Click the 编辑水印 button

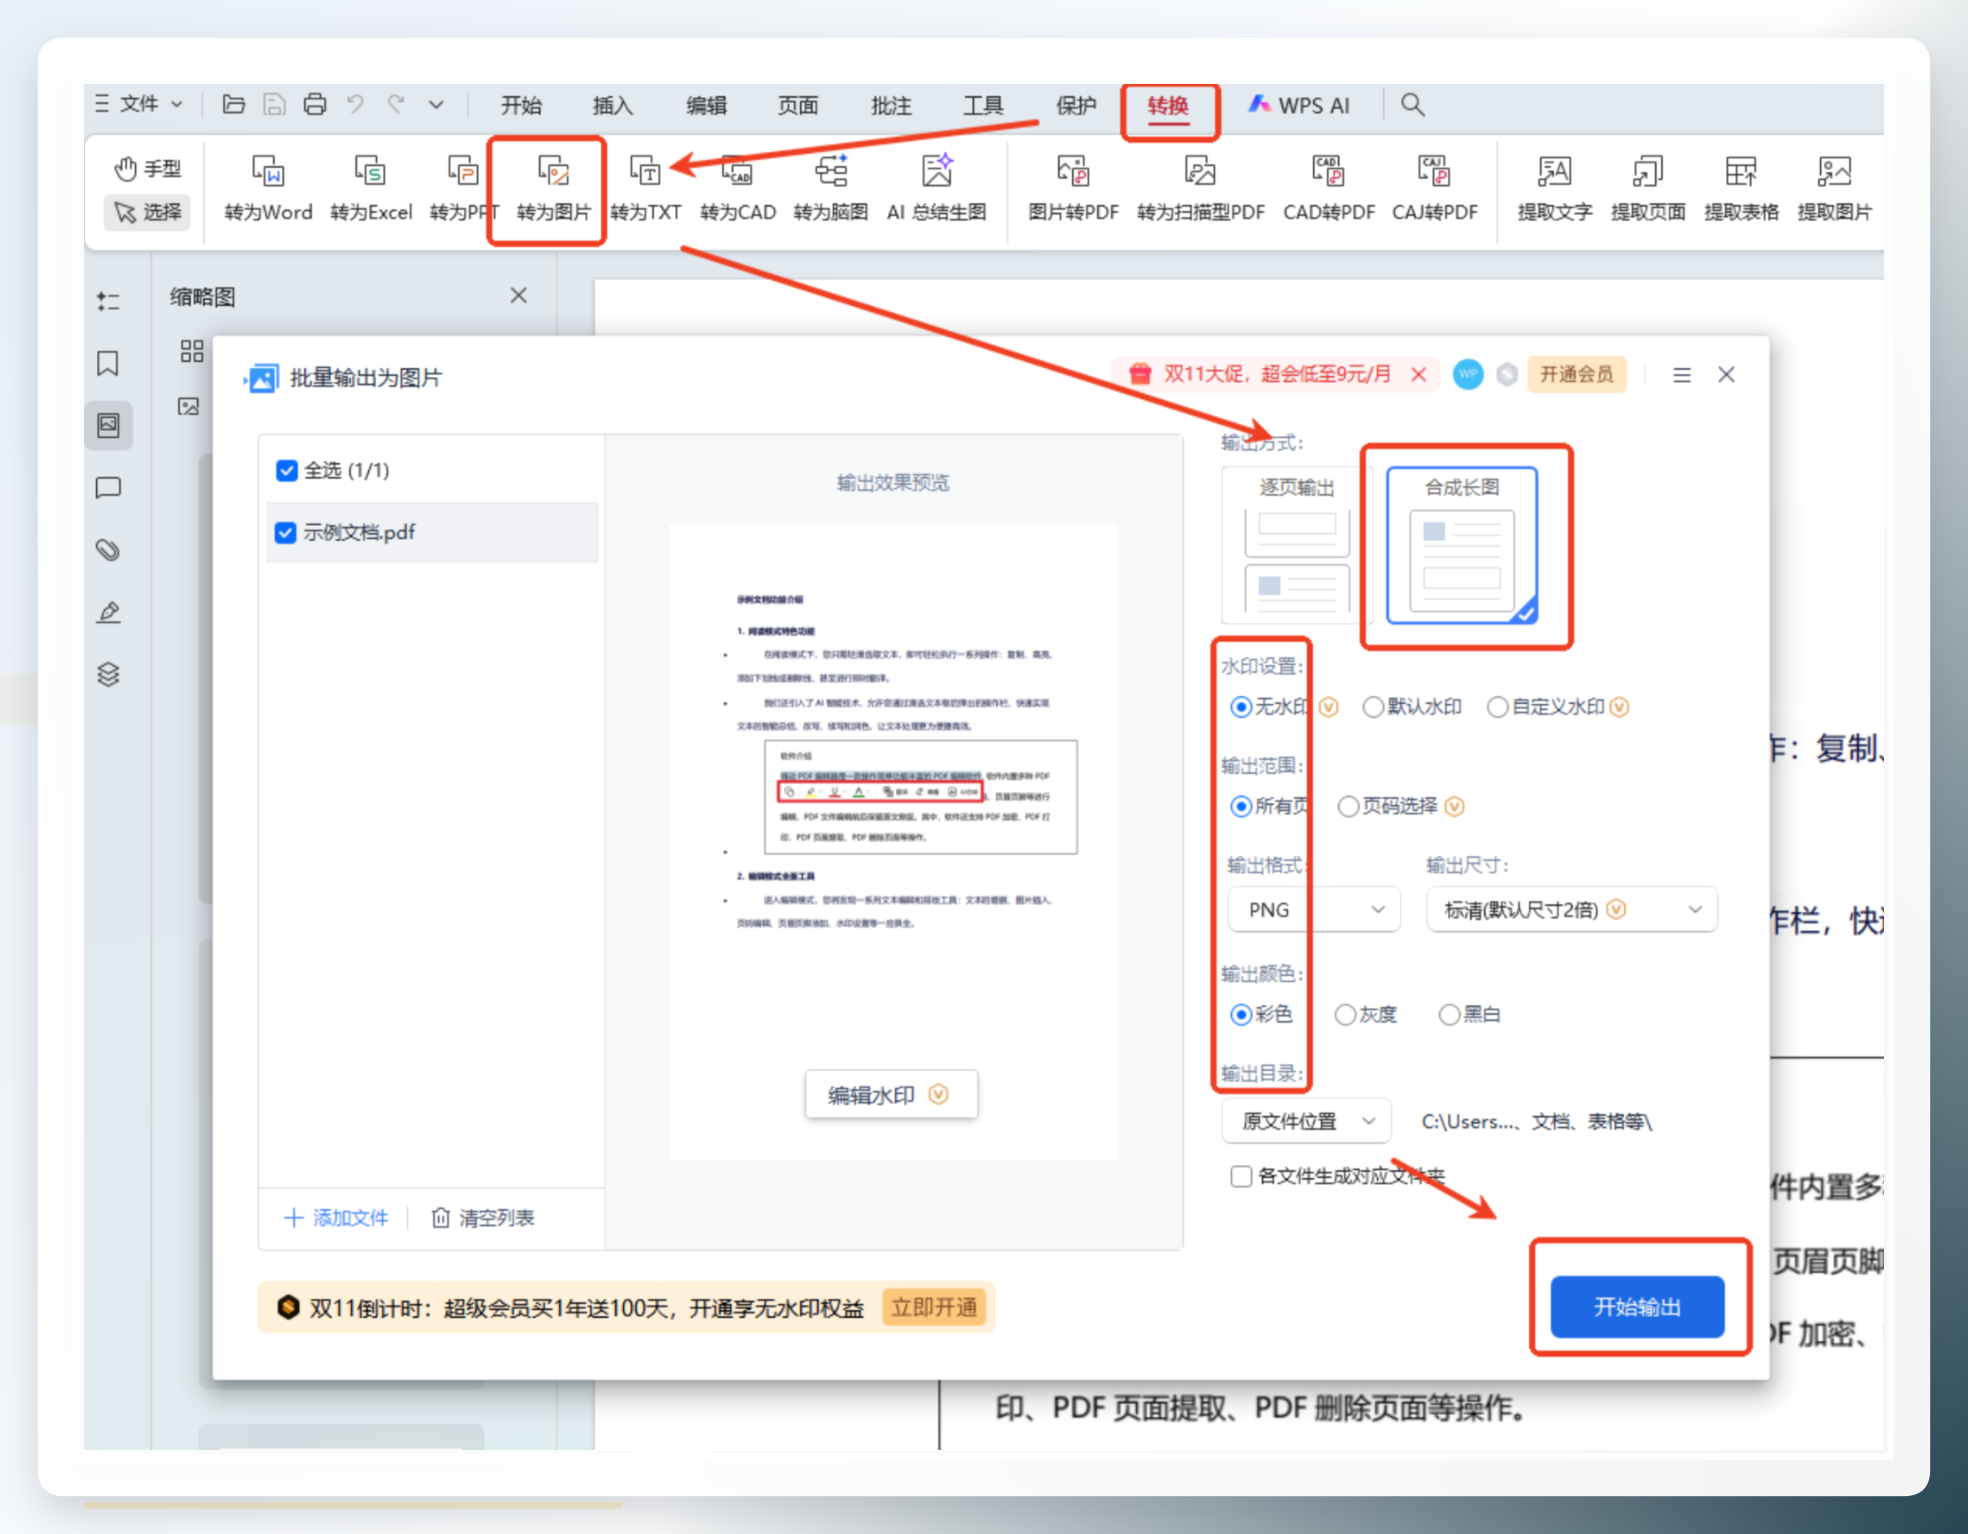coord(890,1095)
